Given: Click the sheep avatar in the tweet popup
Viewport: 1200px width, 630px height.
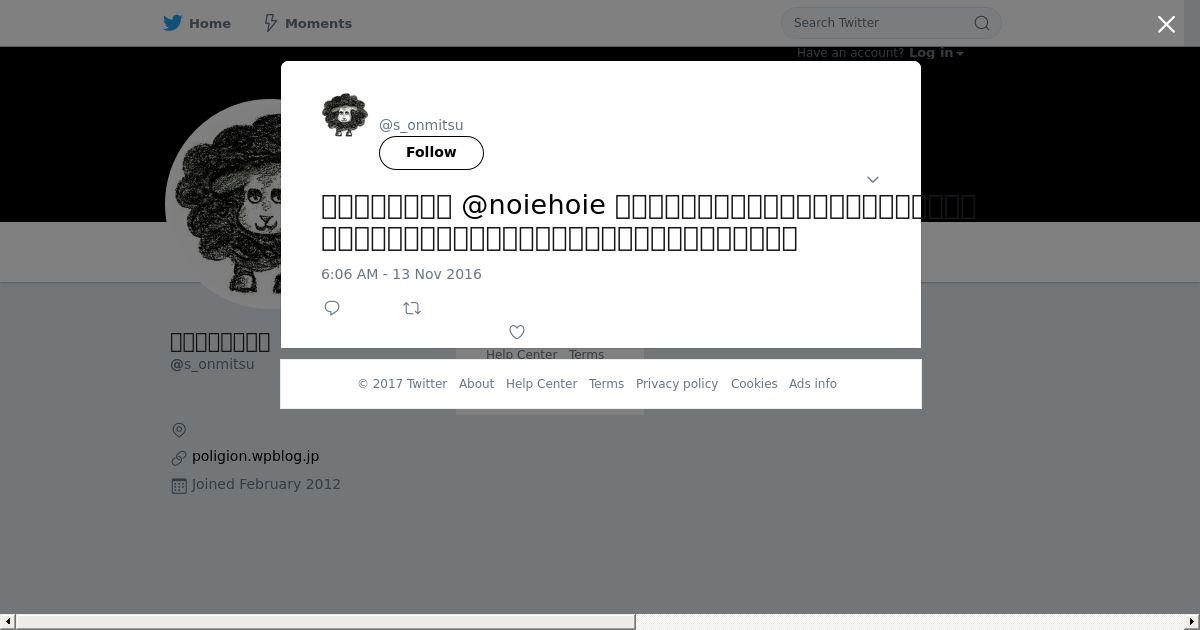Looking at the screenshot, I should [x=345, y=116].
